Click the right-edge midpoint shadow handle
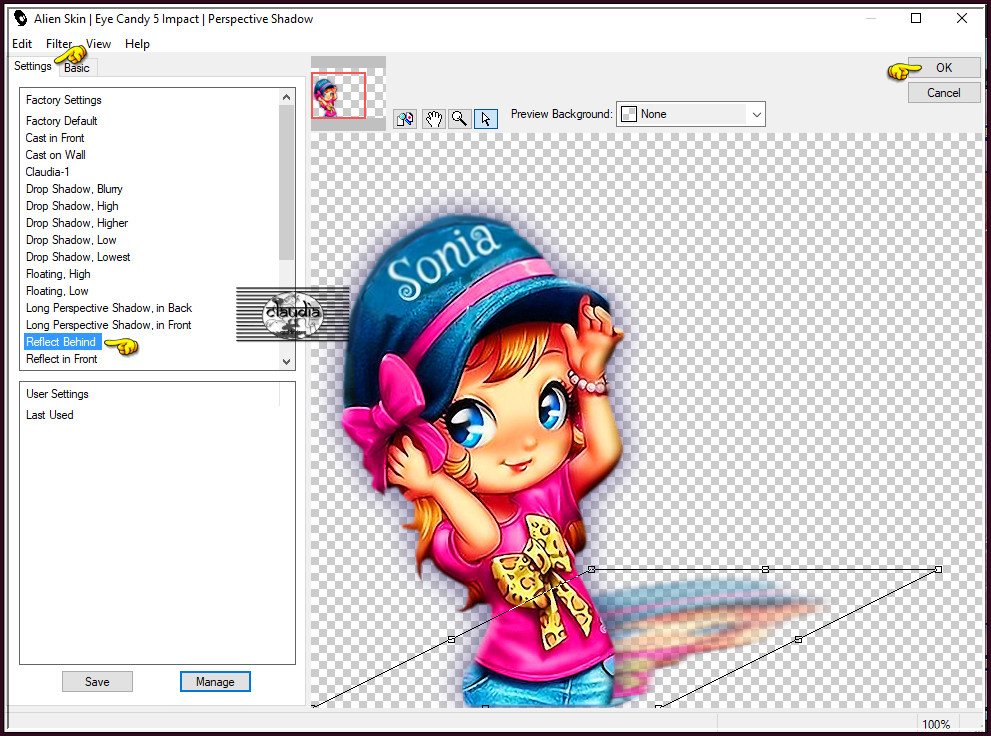The height and width of the screenshot is (736, 991). pyautogui.click(x=798, y=640)
